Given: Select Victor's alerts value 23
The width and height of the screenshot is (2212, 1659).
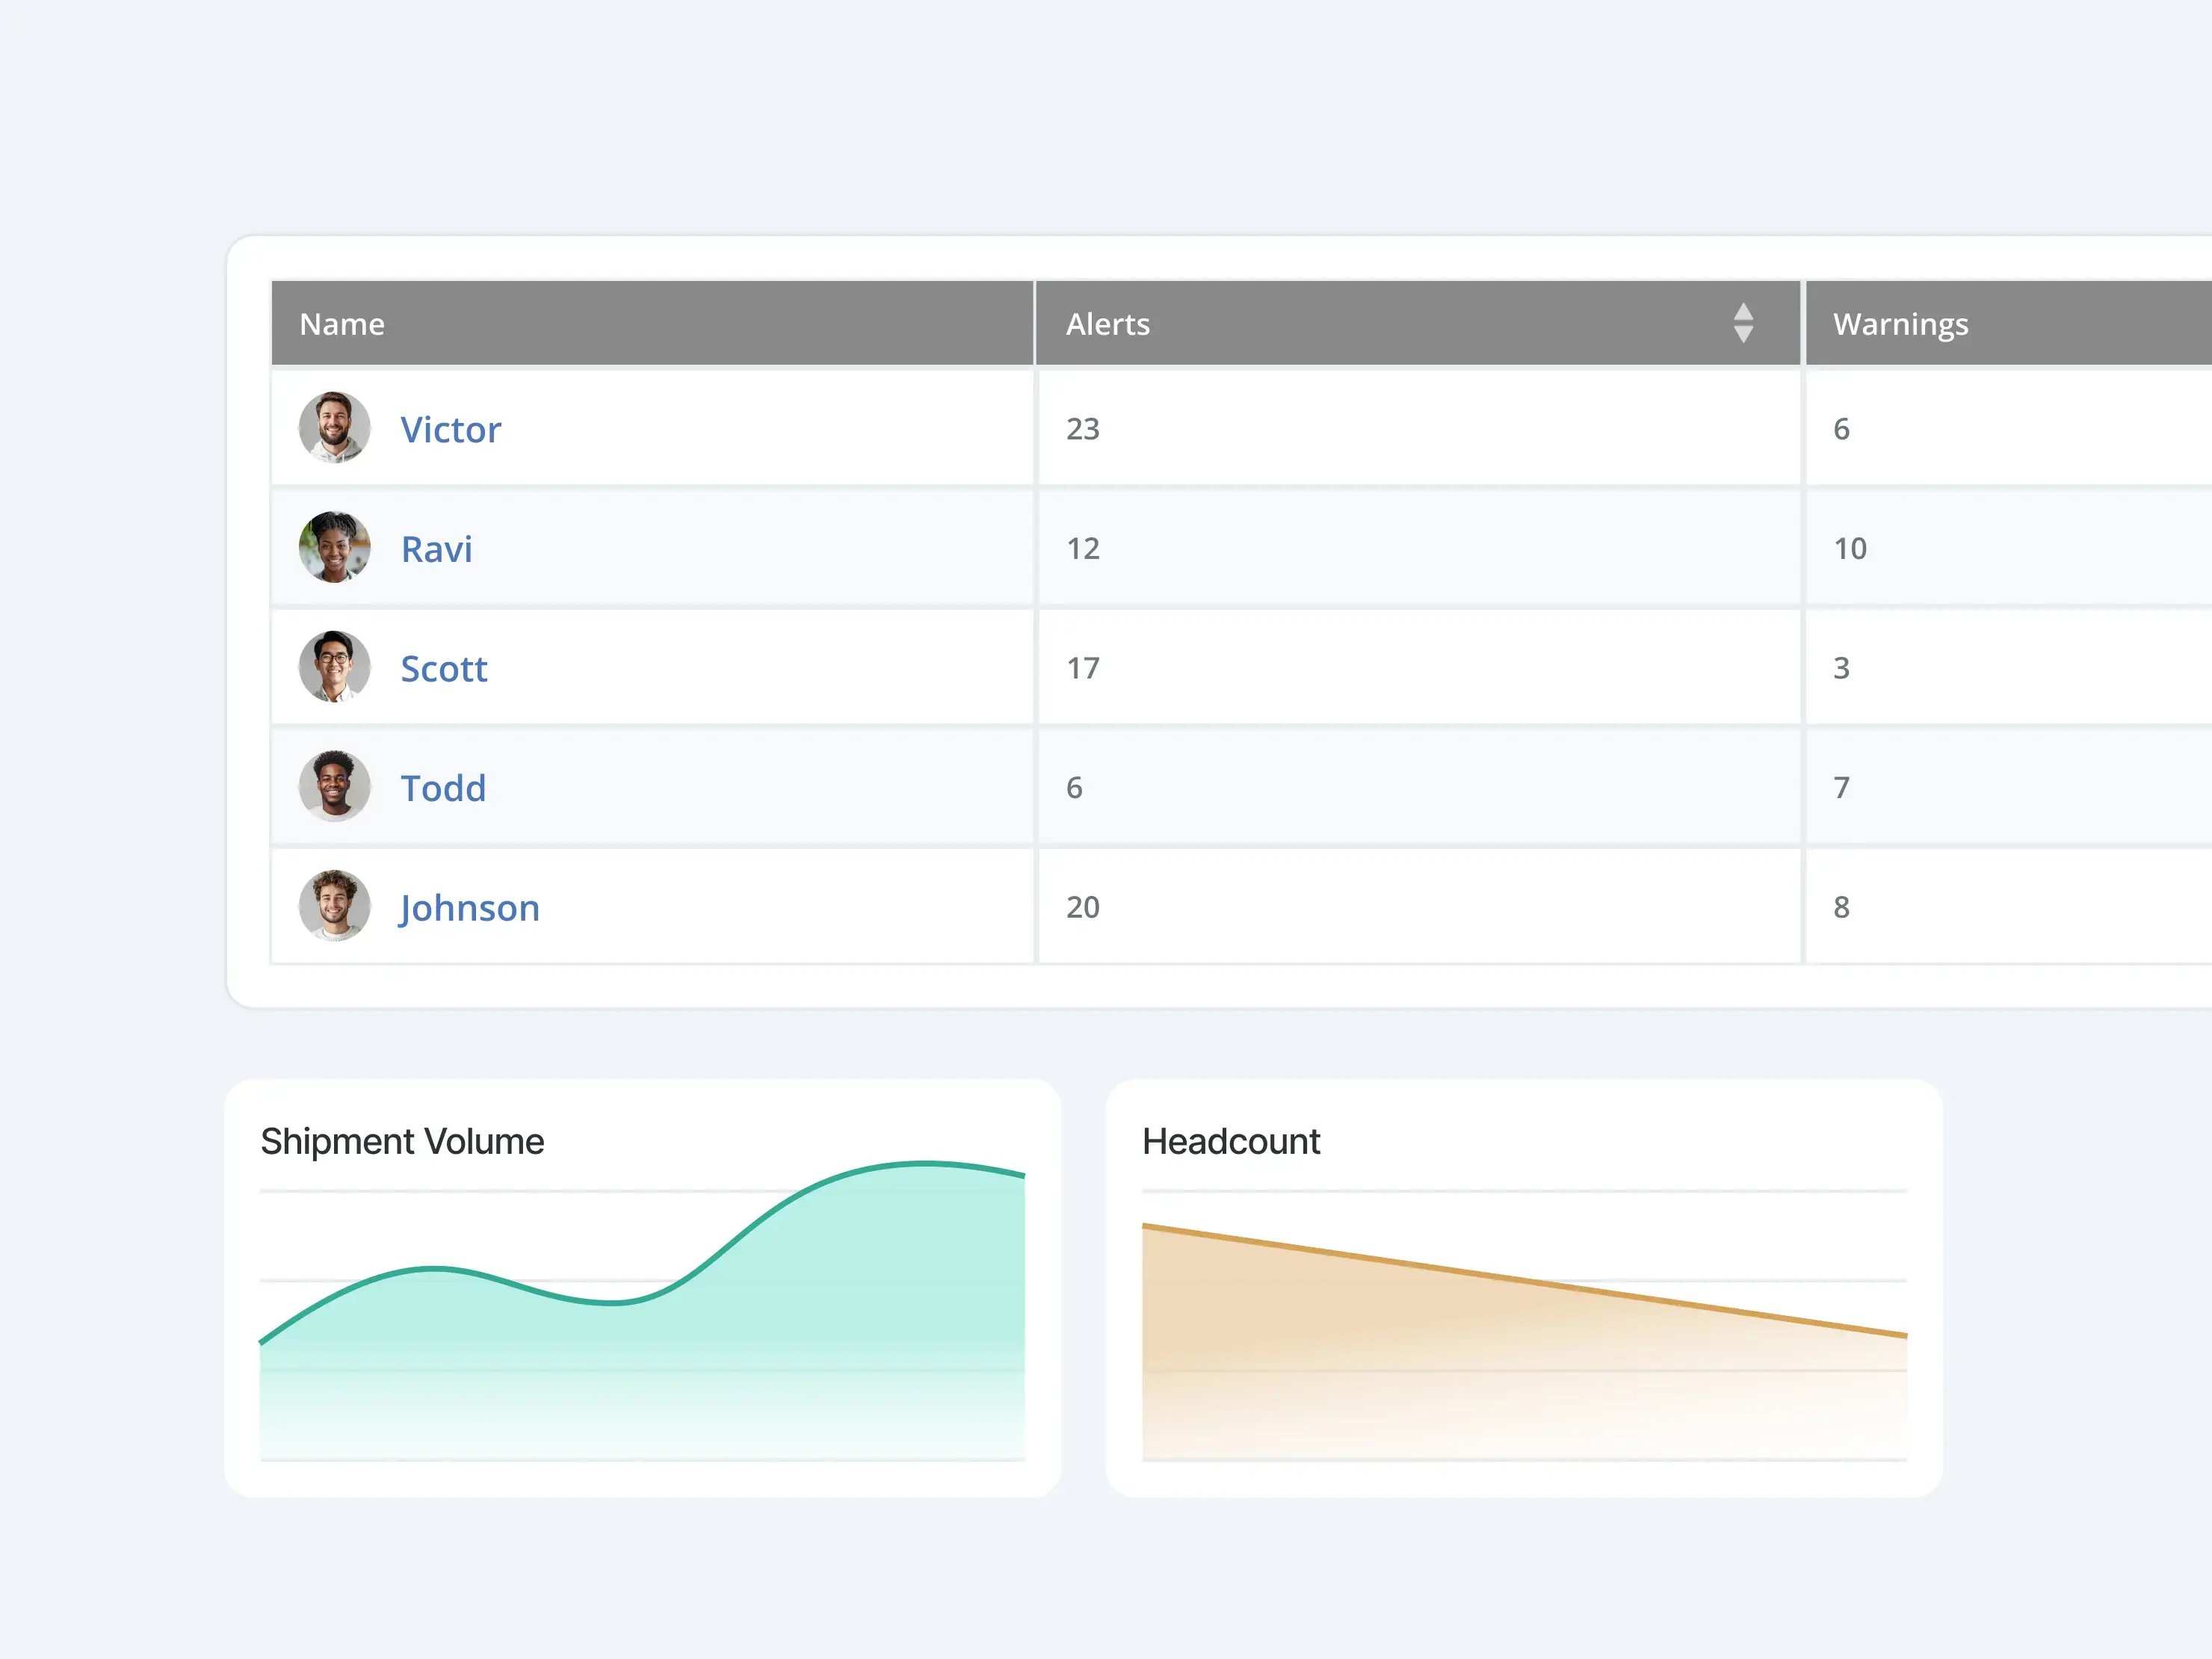Looking at the screenshot, I should pos(1082,429).
